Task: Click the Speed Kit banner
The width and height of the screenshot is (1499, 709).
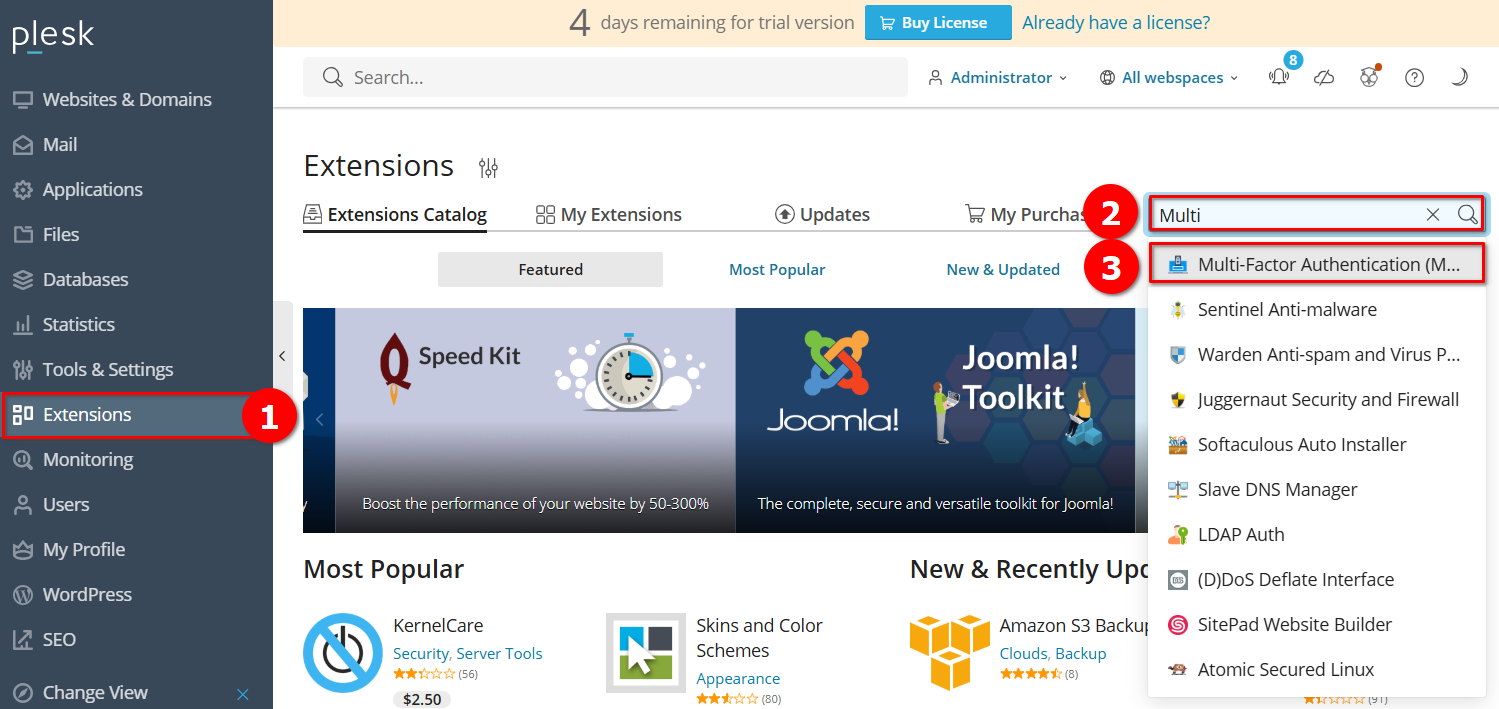Action: pos(535,420)
